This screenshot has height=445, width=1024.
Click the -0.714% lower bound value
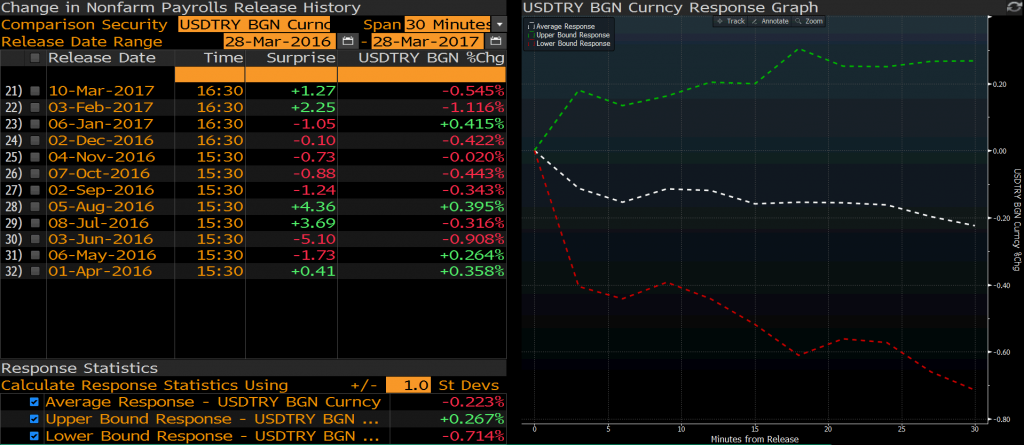[473, 436]
